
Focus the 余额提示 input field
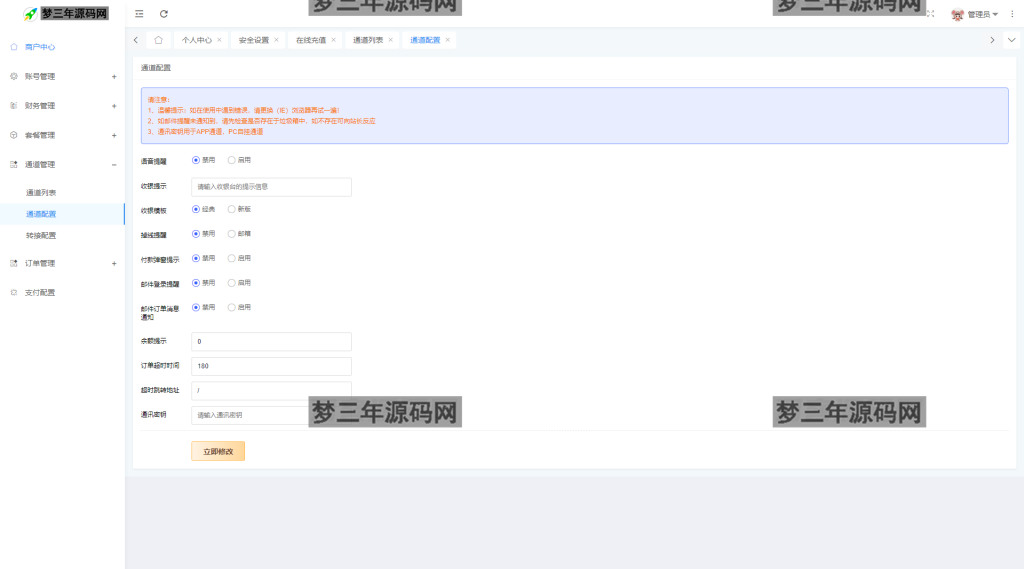click(x=272, y=342)
